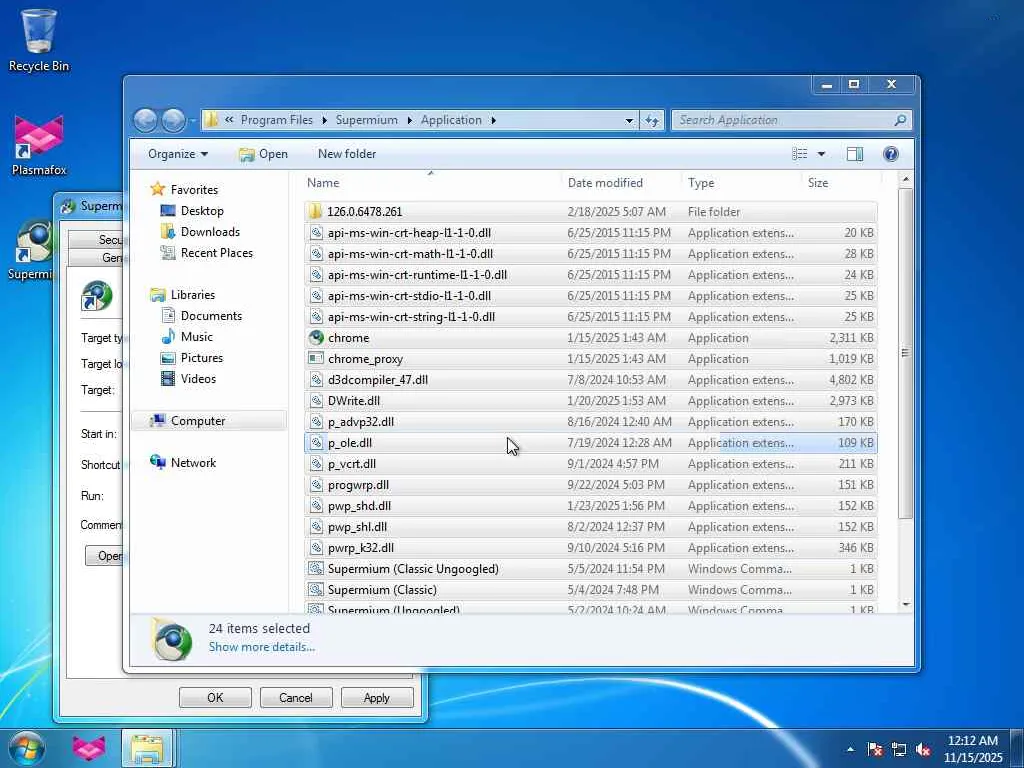Click the d3dcompiler_47.dll file icon
This screenshot has height=768, width=1024.
point(316,379)
